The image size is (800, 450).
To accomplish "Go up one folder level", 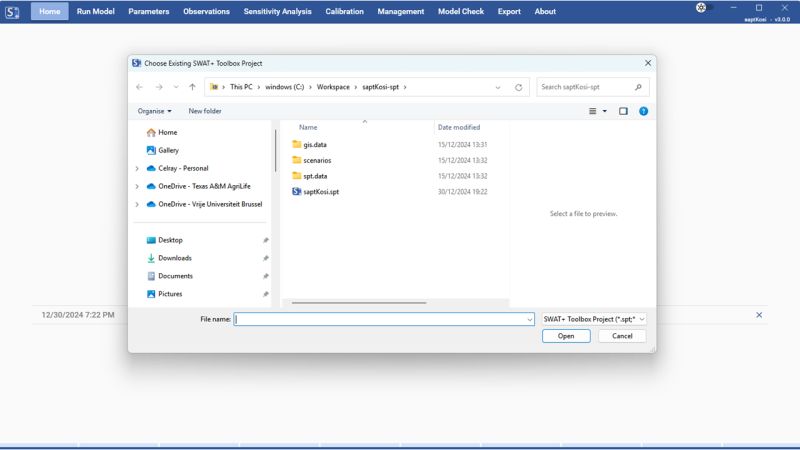I will point(192,87).
